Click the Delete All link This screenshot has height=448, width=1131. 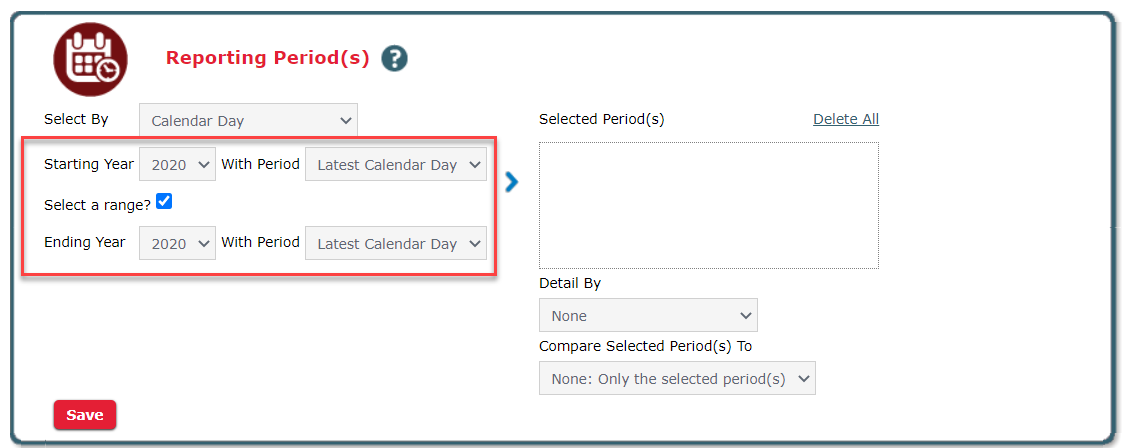point(845,119)
